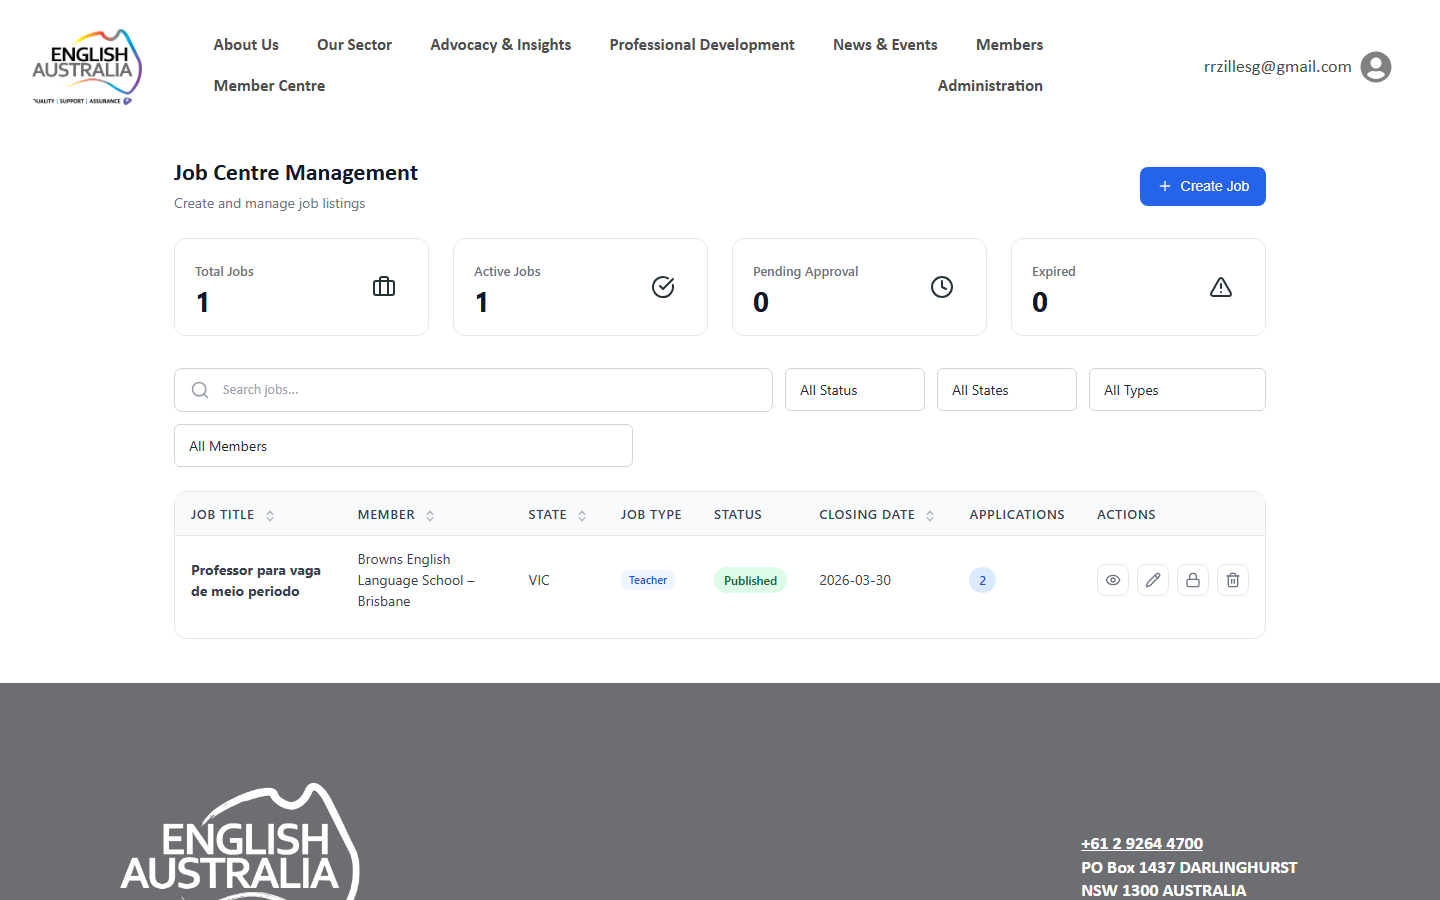
Task: Click the Pending Approval stat card
Action: 859,287
